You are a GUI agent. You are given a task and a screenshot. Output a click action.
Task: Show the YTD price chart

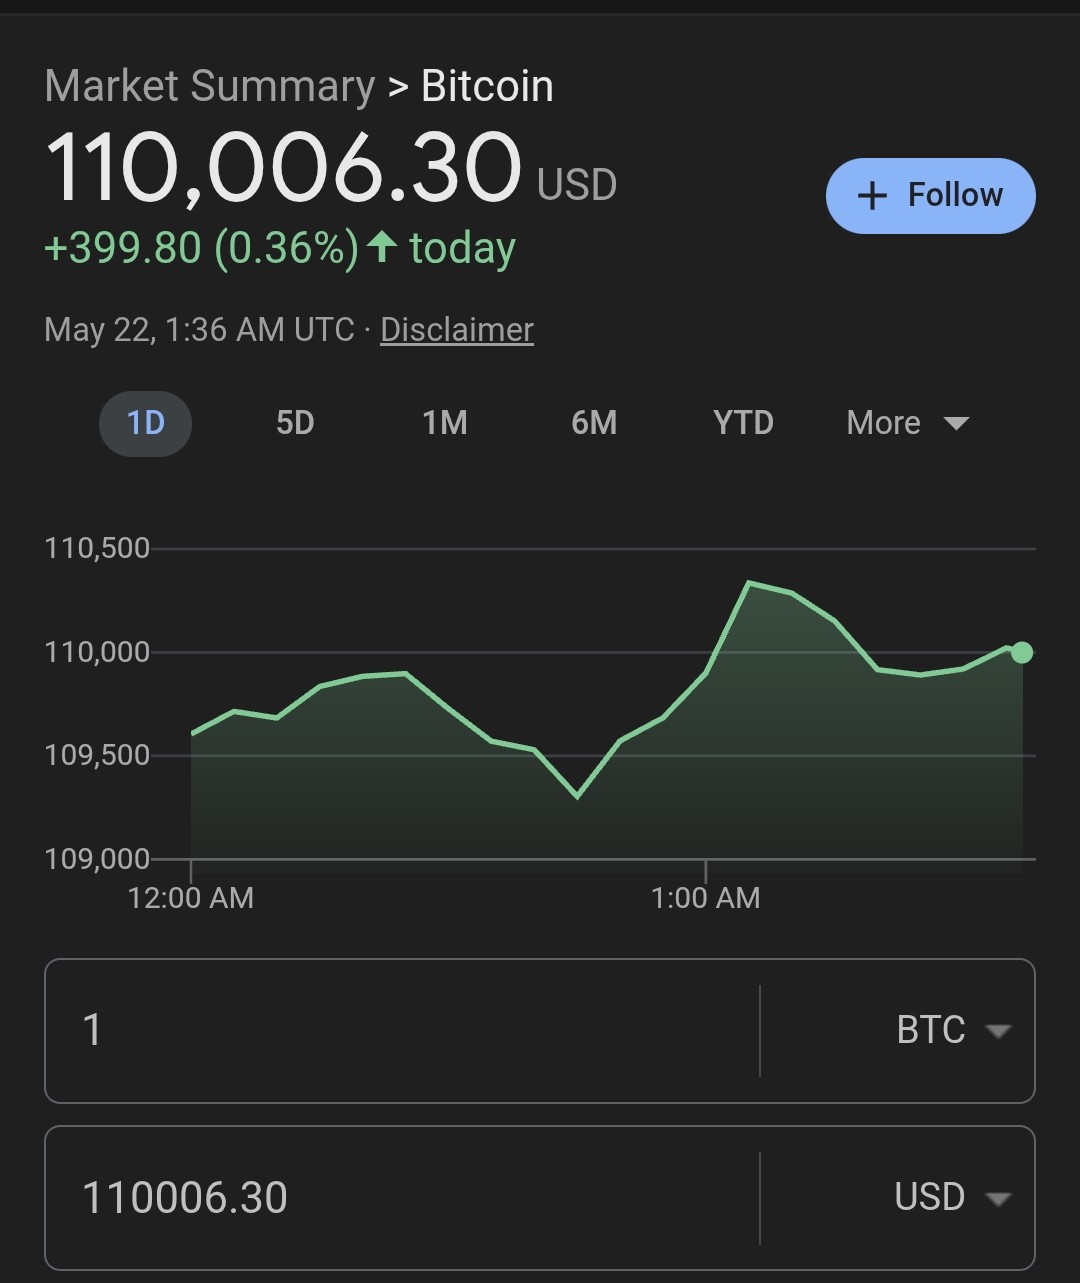(743, 423)
